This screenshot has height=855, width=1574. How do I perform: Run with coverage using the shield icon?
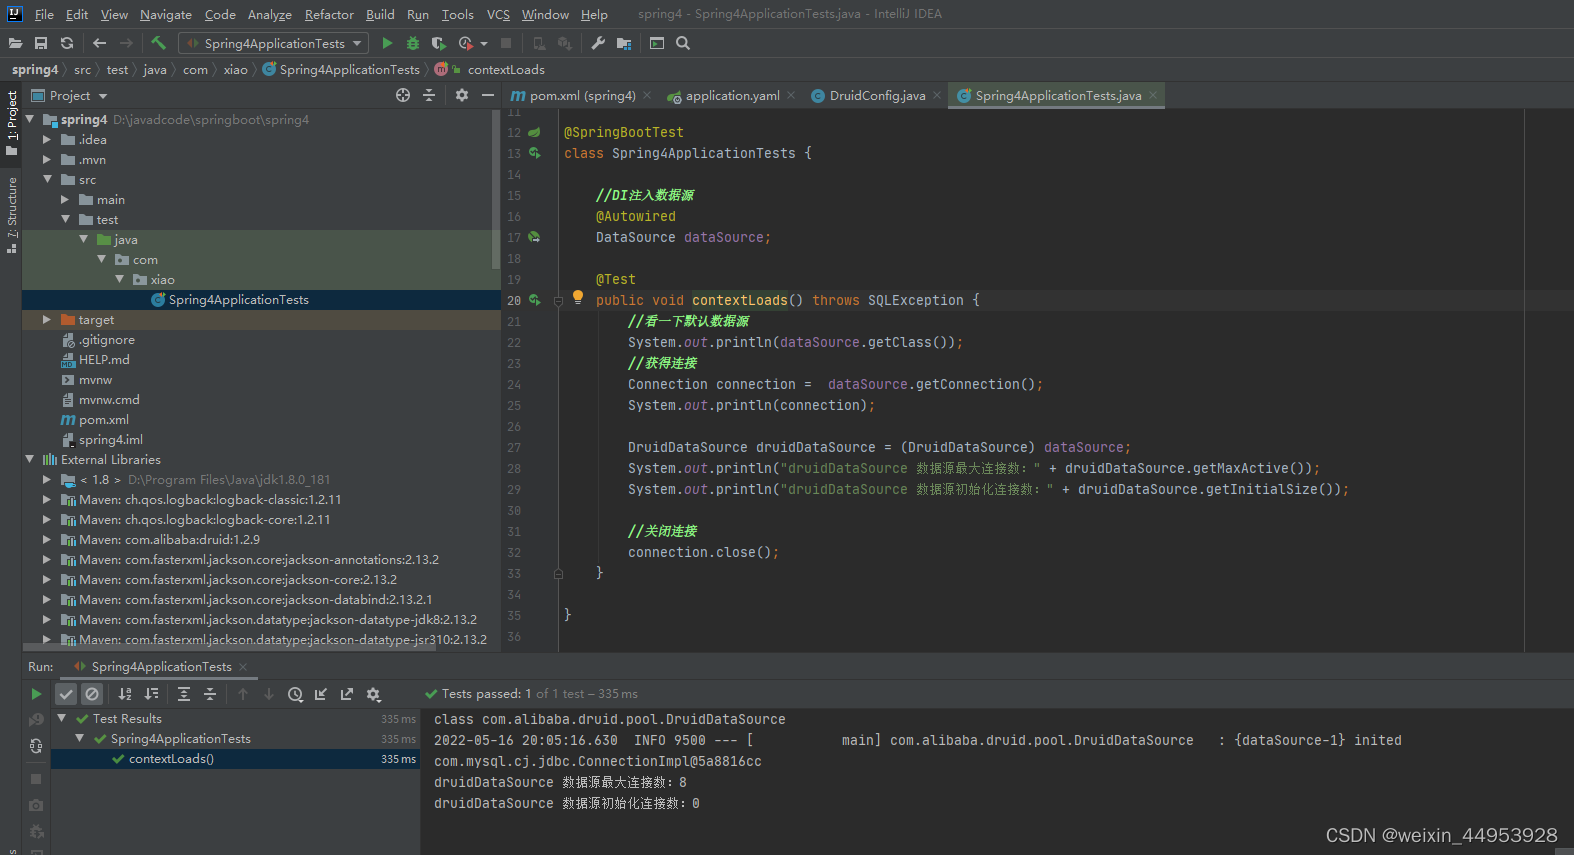coord(438,43)
